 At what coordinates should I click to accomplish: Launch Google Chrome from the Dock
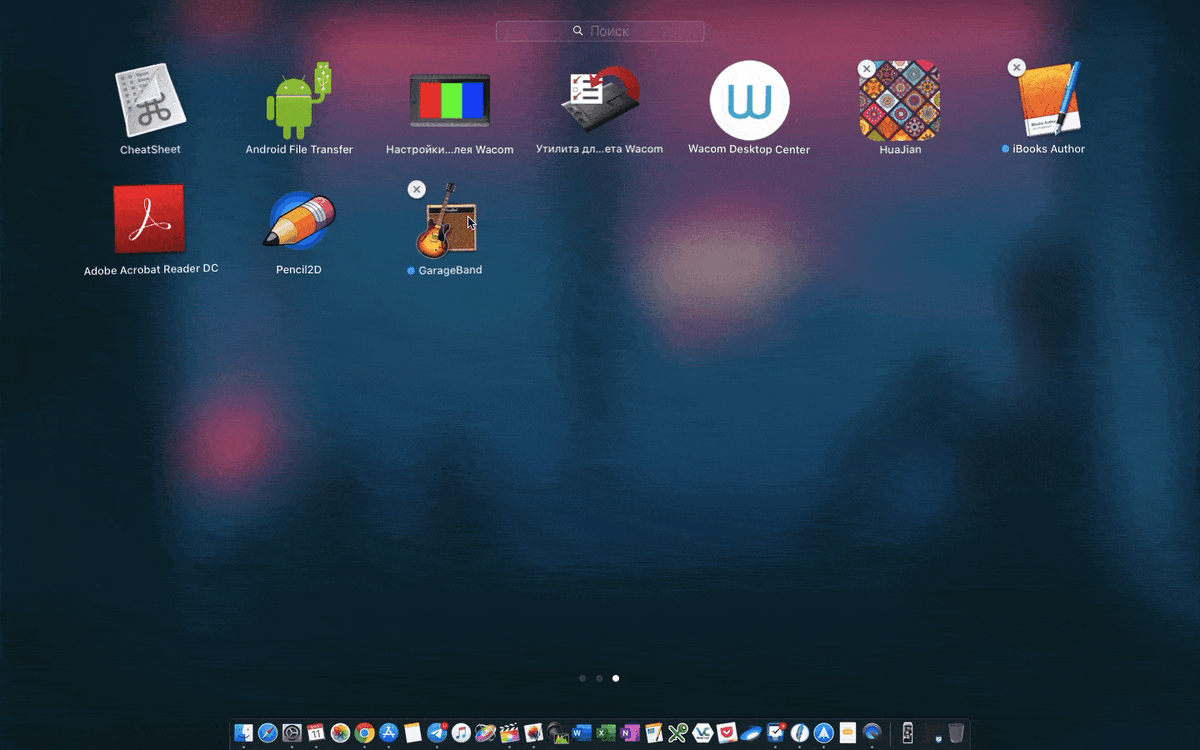[x=364, y=733]
